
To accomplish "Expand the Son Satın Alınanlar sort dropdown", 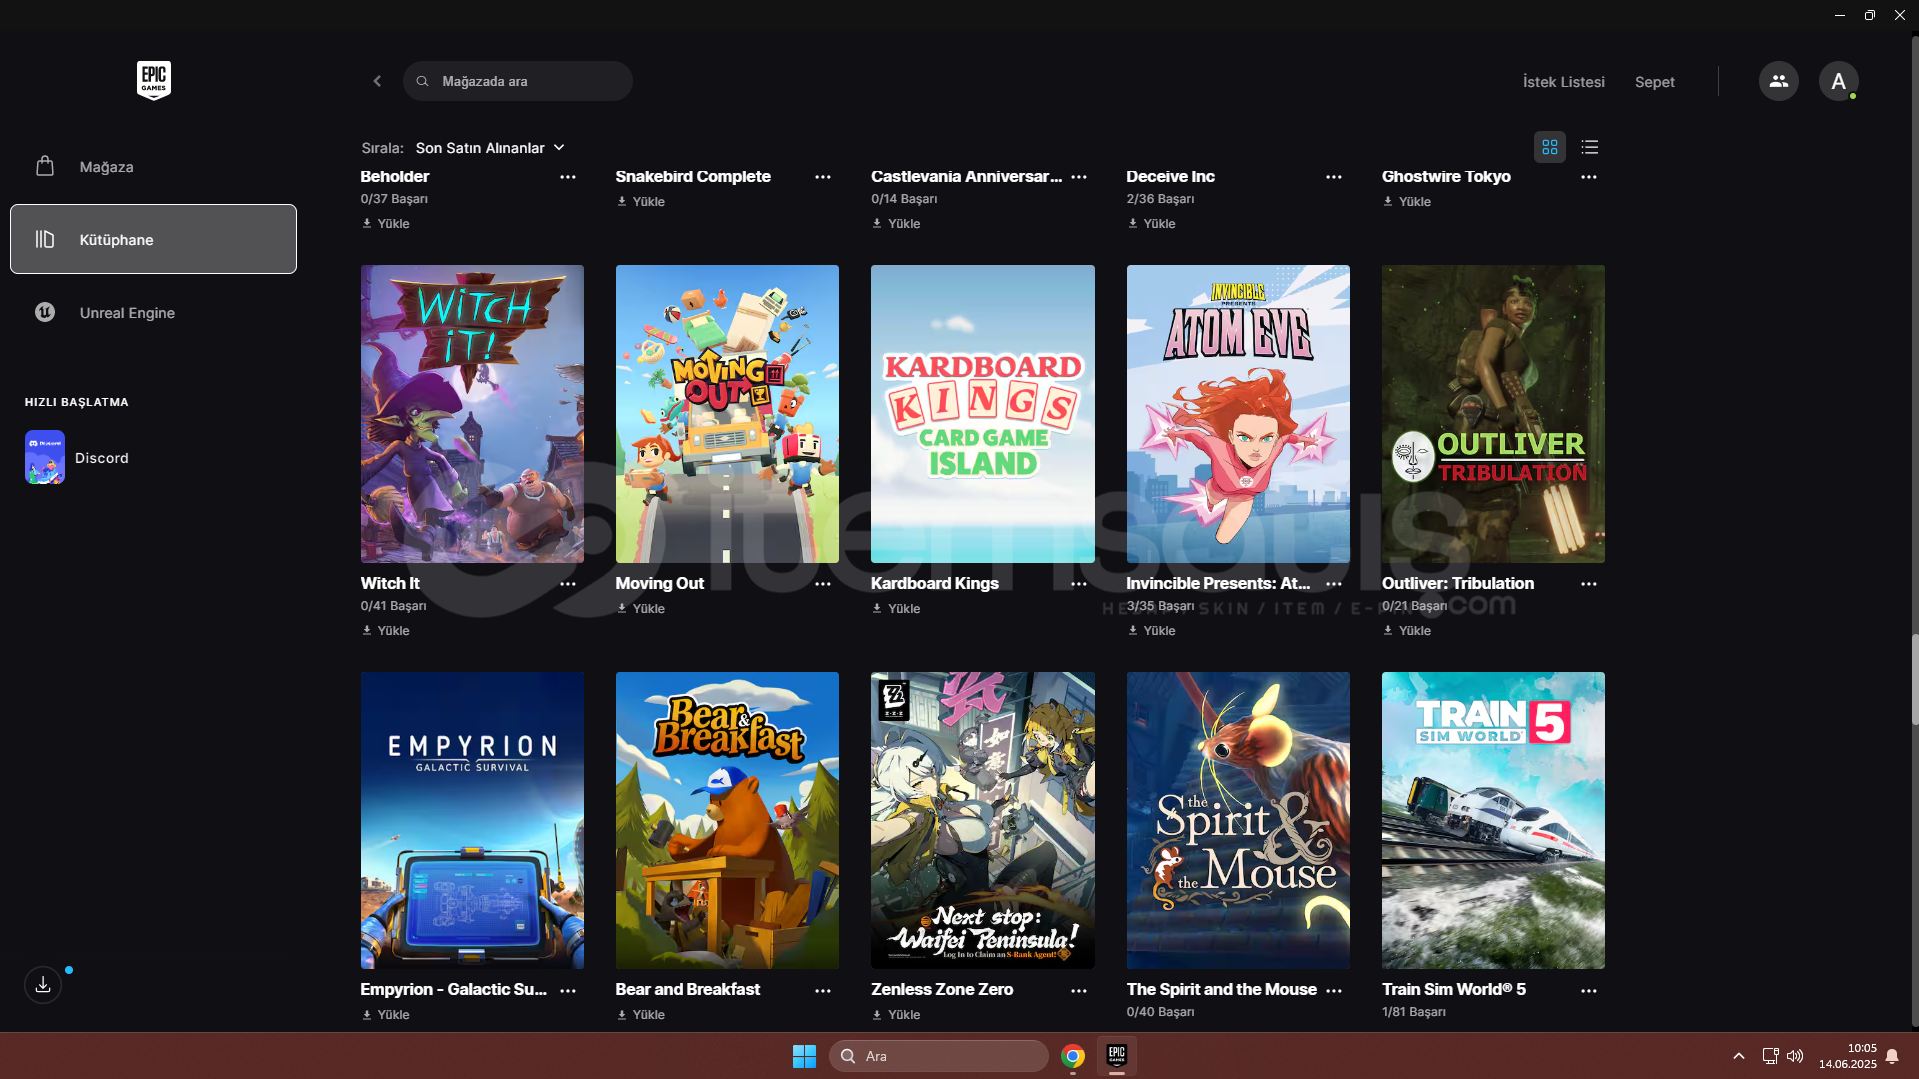I will click(490, 148).
